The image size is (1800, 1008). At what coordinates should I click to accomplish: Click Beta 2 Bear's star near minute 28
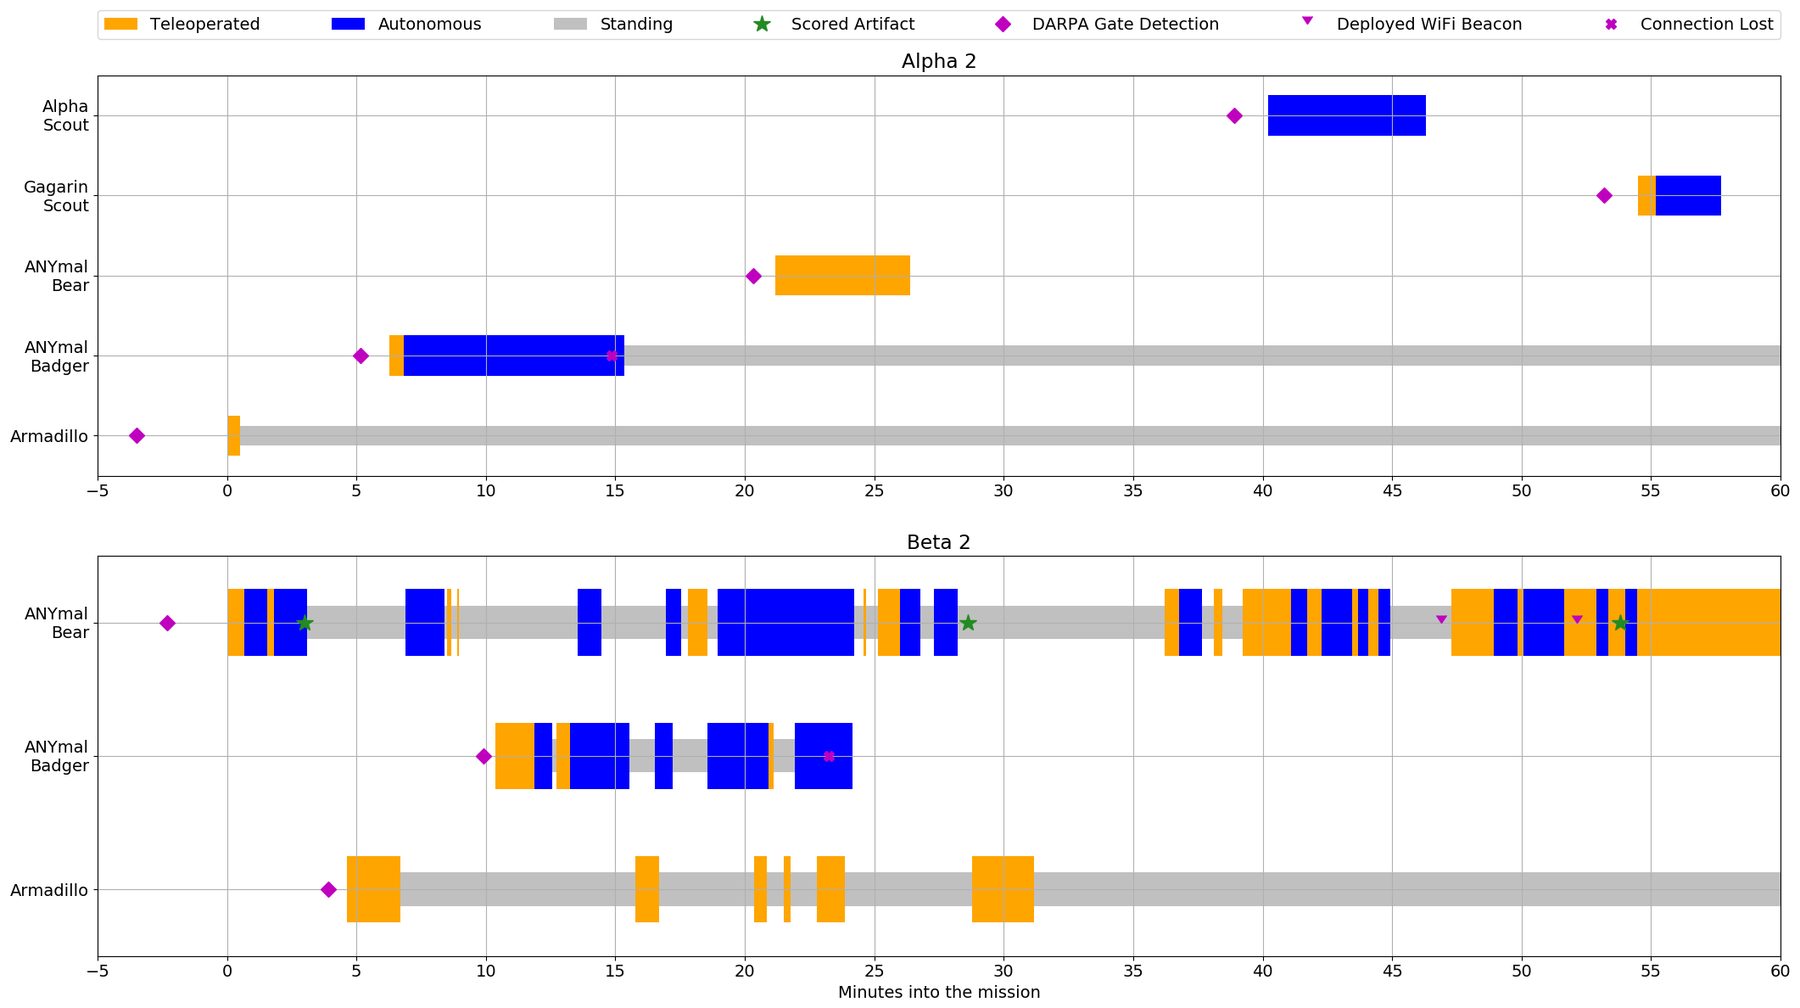tap(968, 623)
